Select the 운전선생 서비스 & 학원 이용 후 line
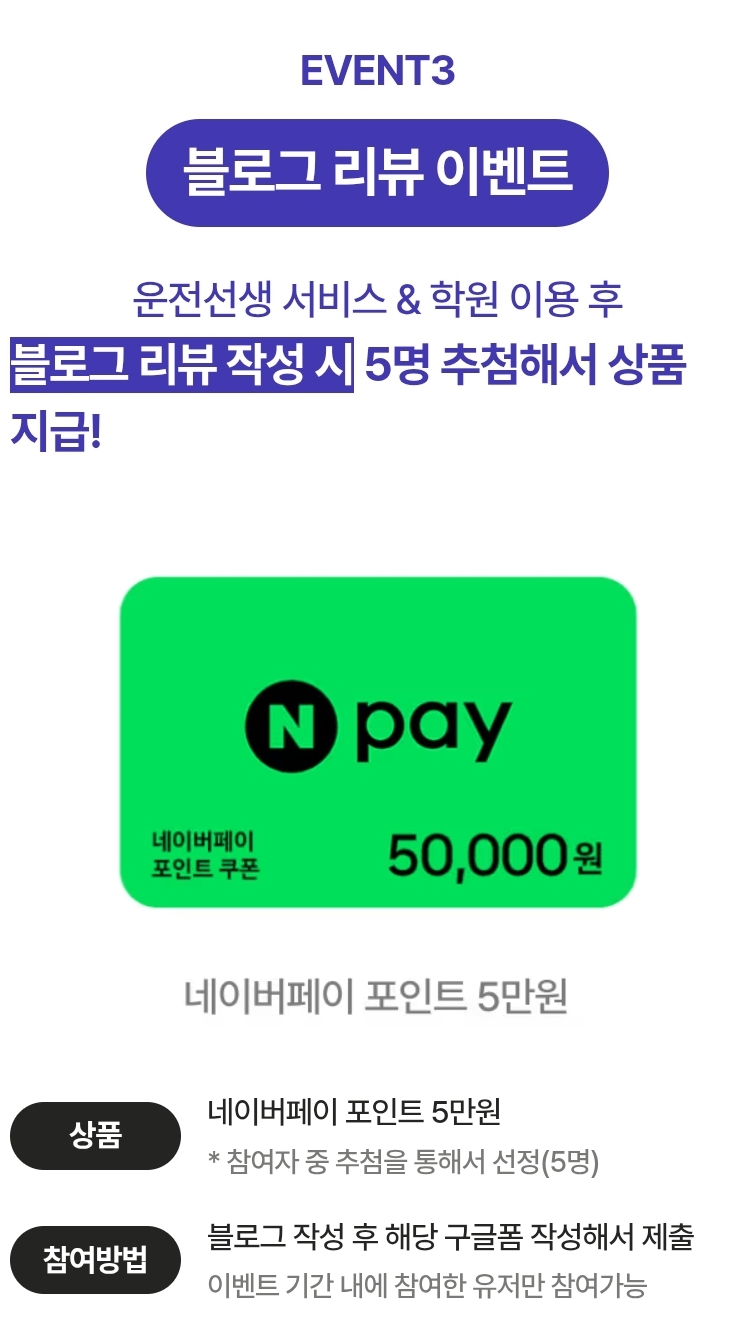This screenshot has height=1323, width=747. coord(377,299)
